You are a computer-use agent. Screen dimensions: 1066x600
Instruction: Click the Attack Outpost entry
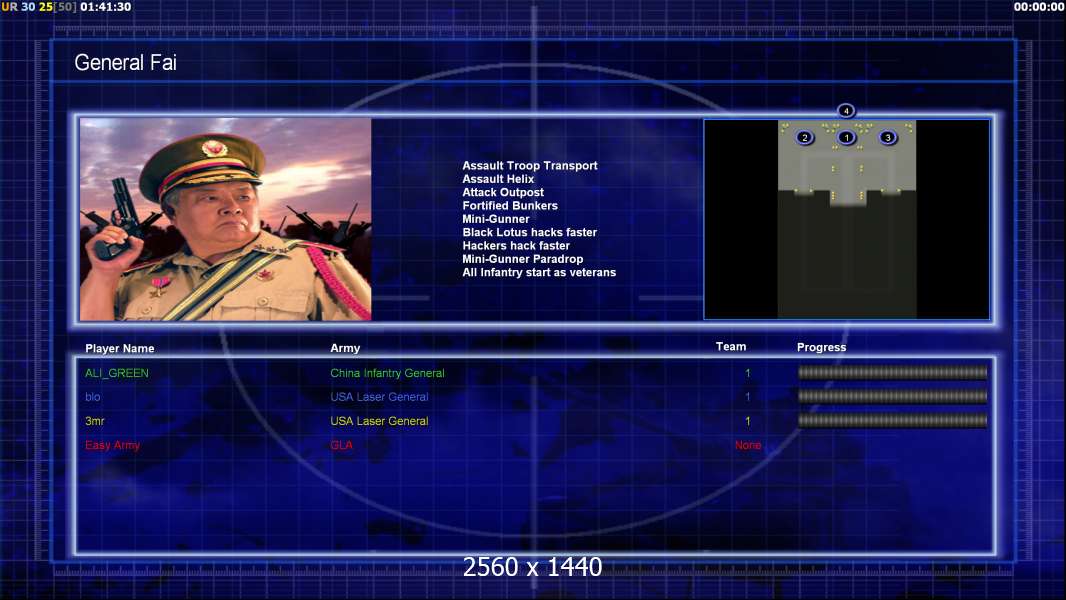[x=502, y=192]
